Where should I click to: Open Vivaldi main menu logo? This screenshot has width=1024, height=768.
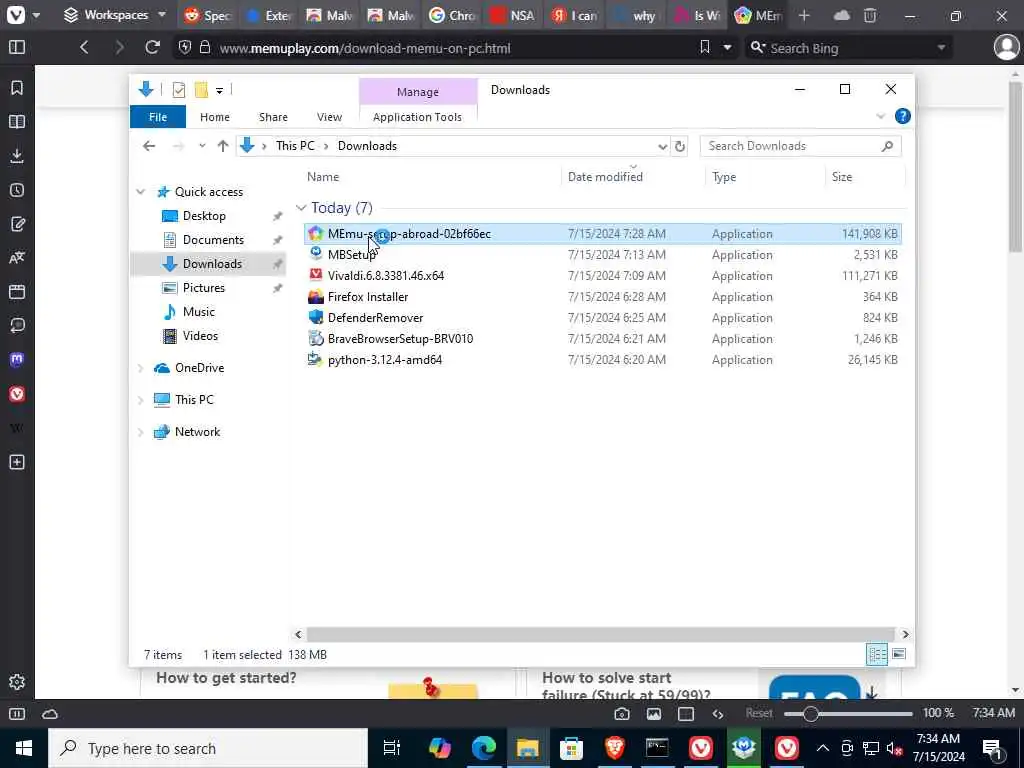pos(16,15)
